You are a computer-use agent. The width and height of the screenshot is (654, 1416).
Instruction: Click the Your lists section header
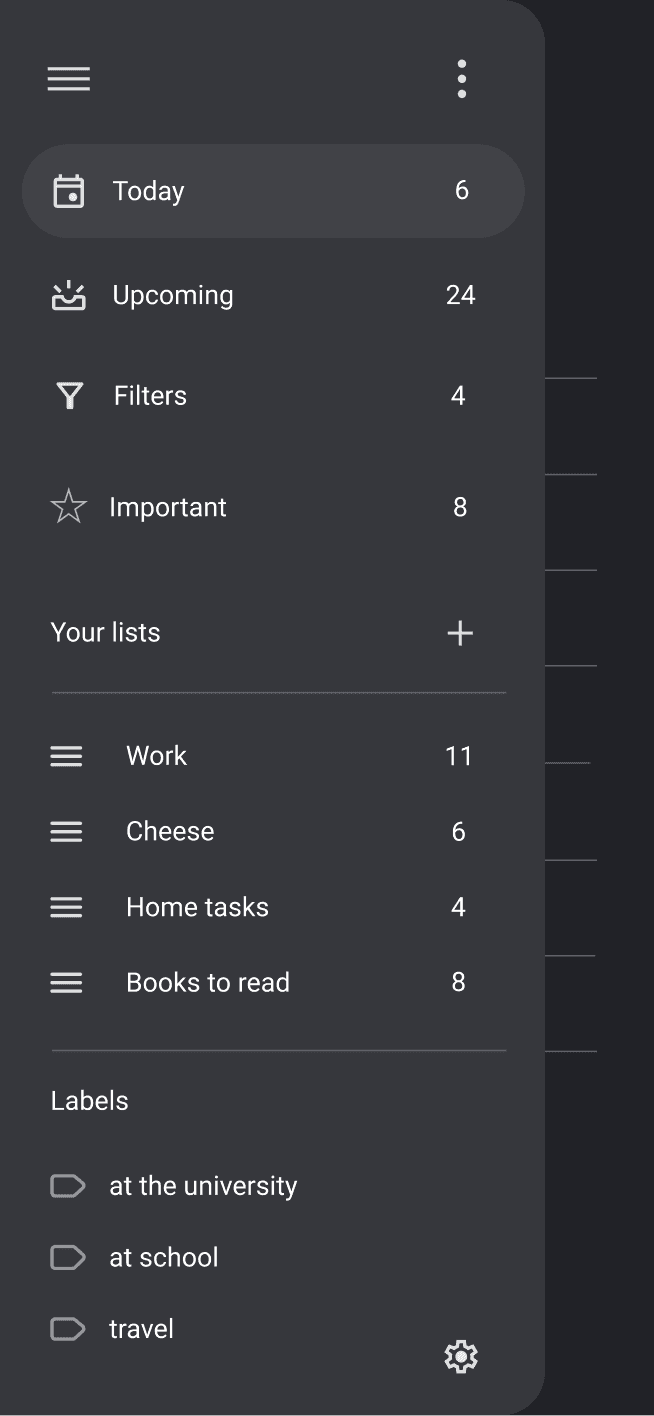pyautogui.click(x=105, y=632)
